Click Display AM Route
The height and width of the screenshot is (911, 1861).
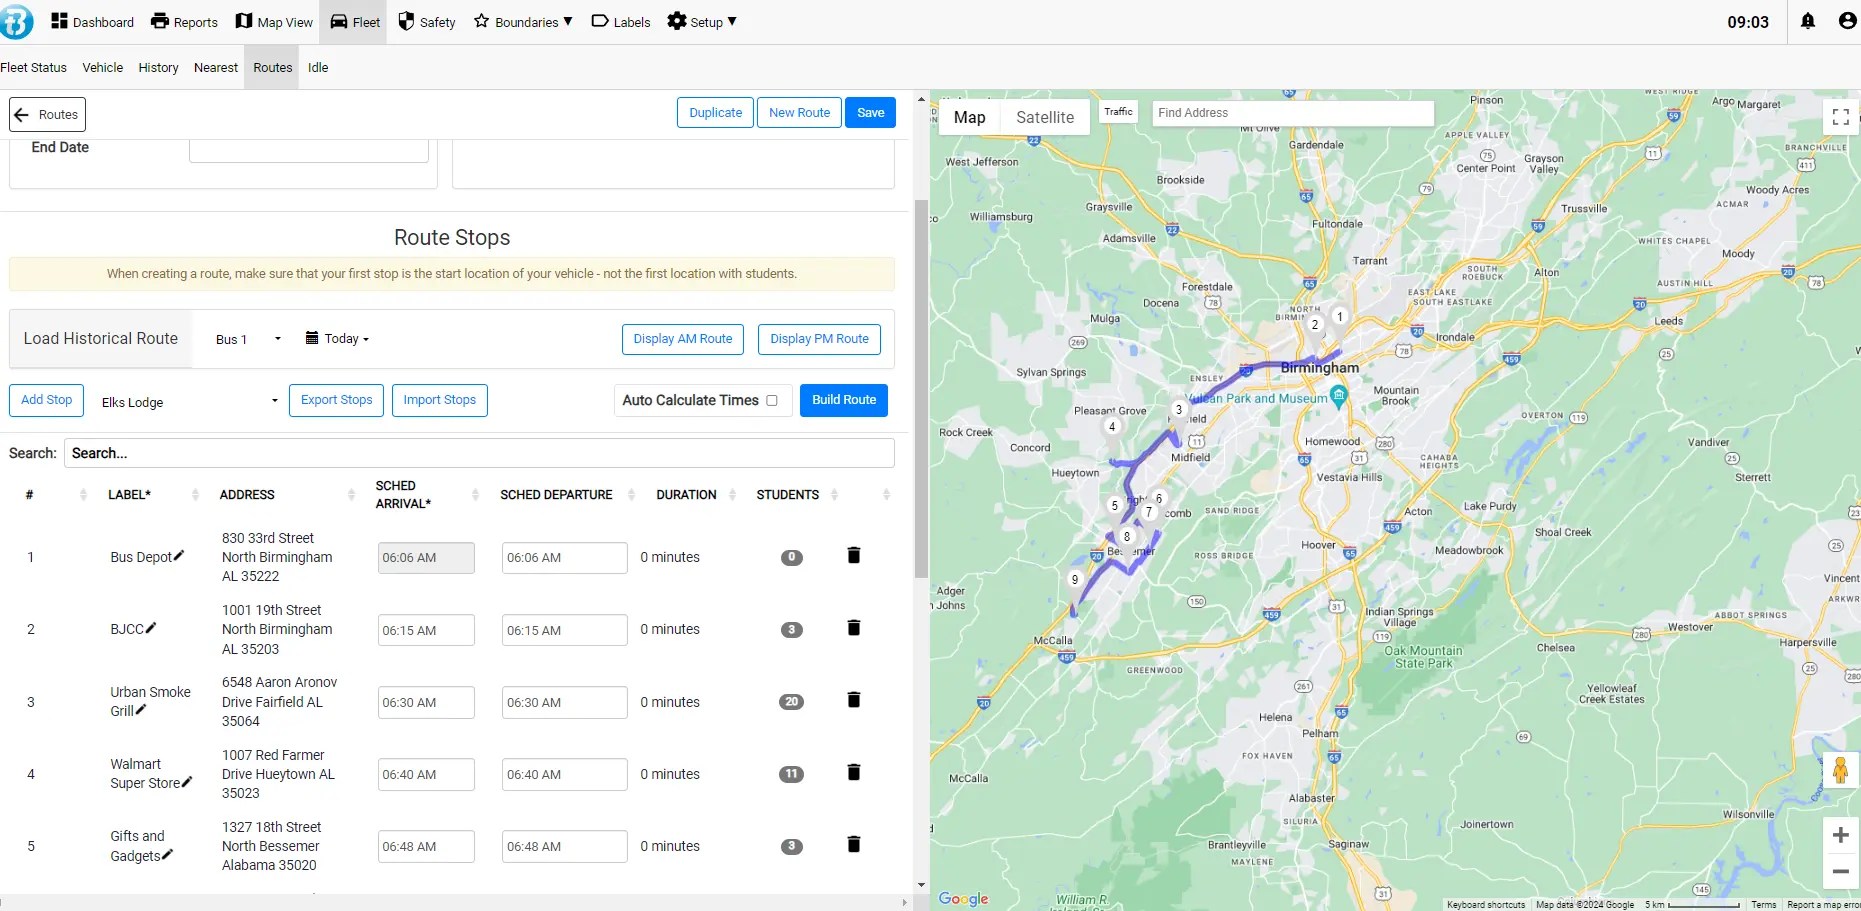point(683,339)
